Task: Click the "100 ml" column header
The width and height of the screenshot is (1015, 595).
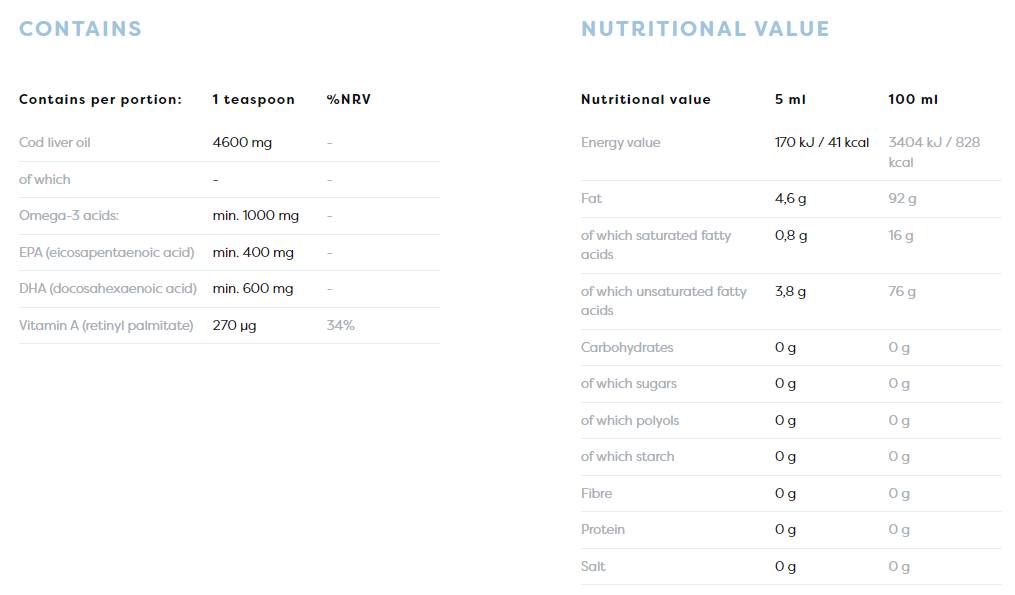Action: point(913,99)
